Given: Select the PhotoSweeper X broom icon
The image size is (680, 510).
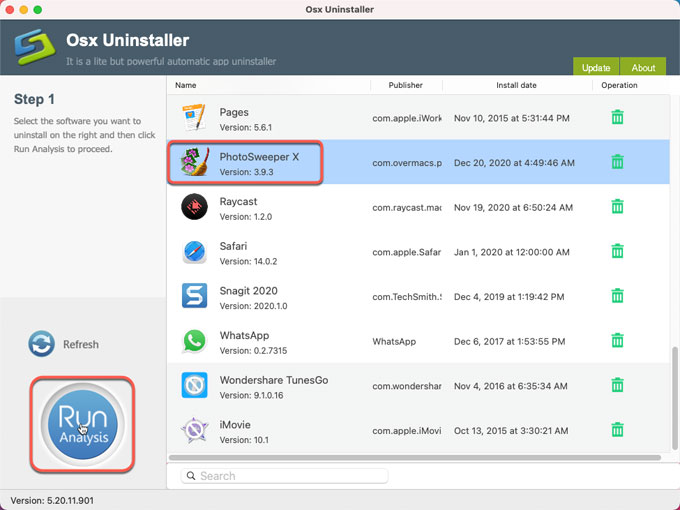Looking at the screenshot, I should pyautogui.click(x=194, y=162).
